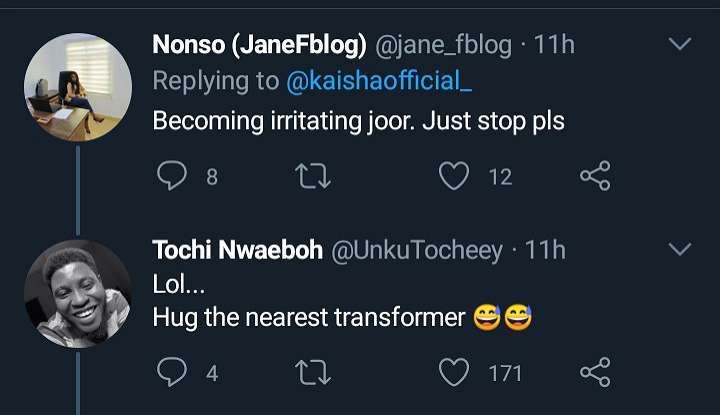Reply to Nonso's tweet via comment icon
720x415 pixels.
coord(173,177)
